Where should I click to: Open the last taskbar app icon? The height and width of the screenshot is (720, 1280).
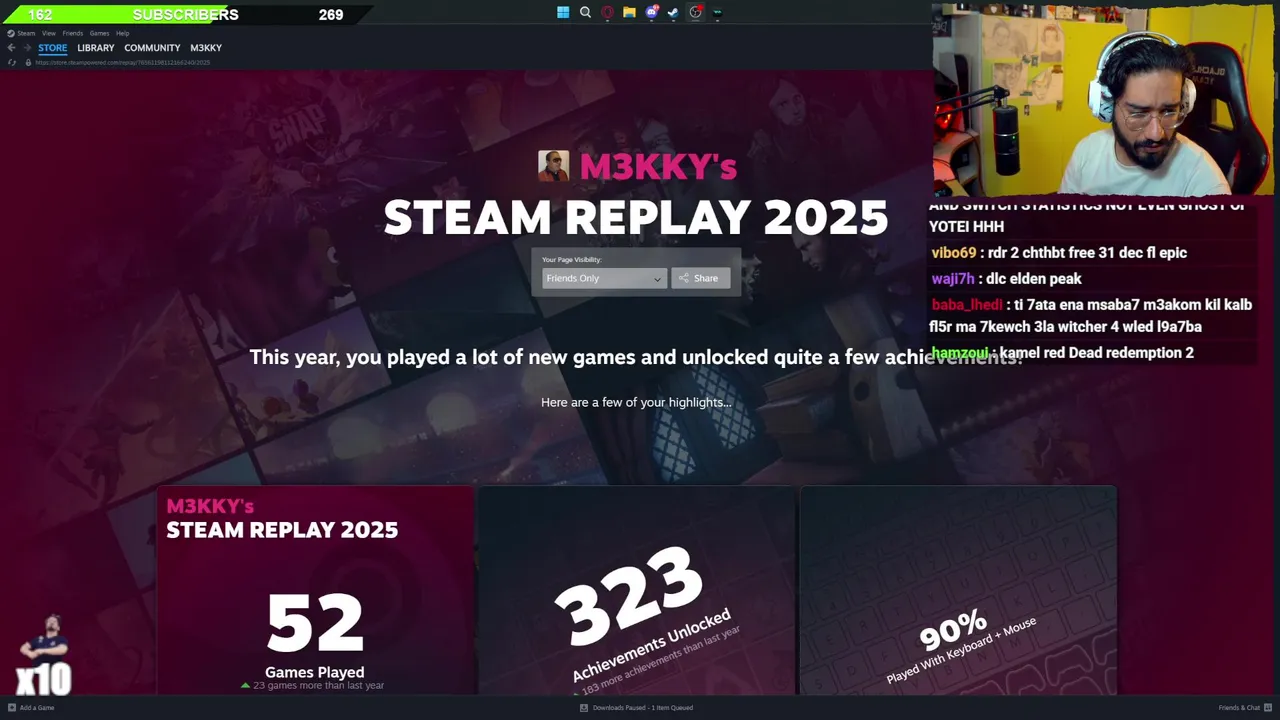[717, 13]
